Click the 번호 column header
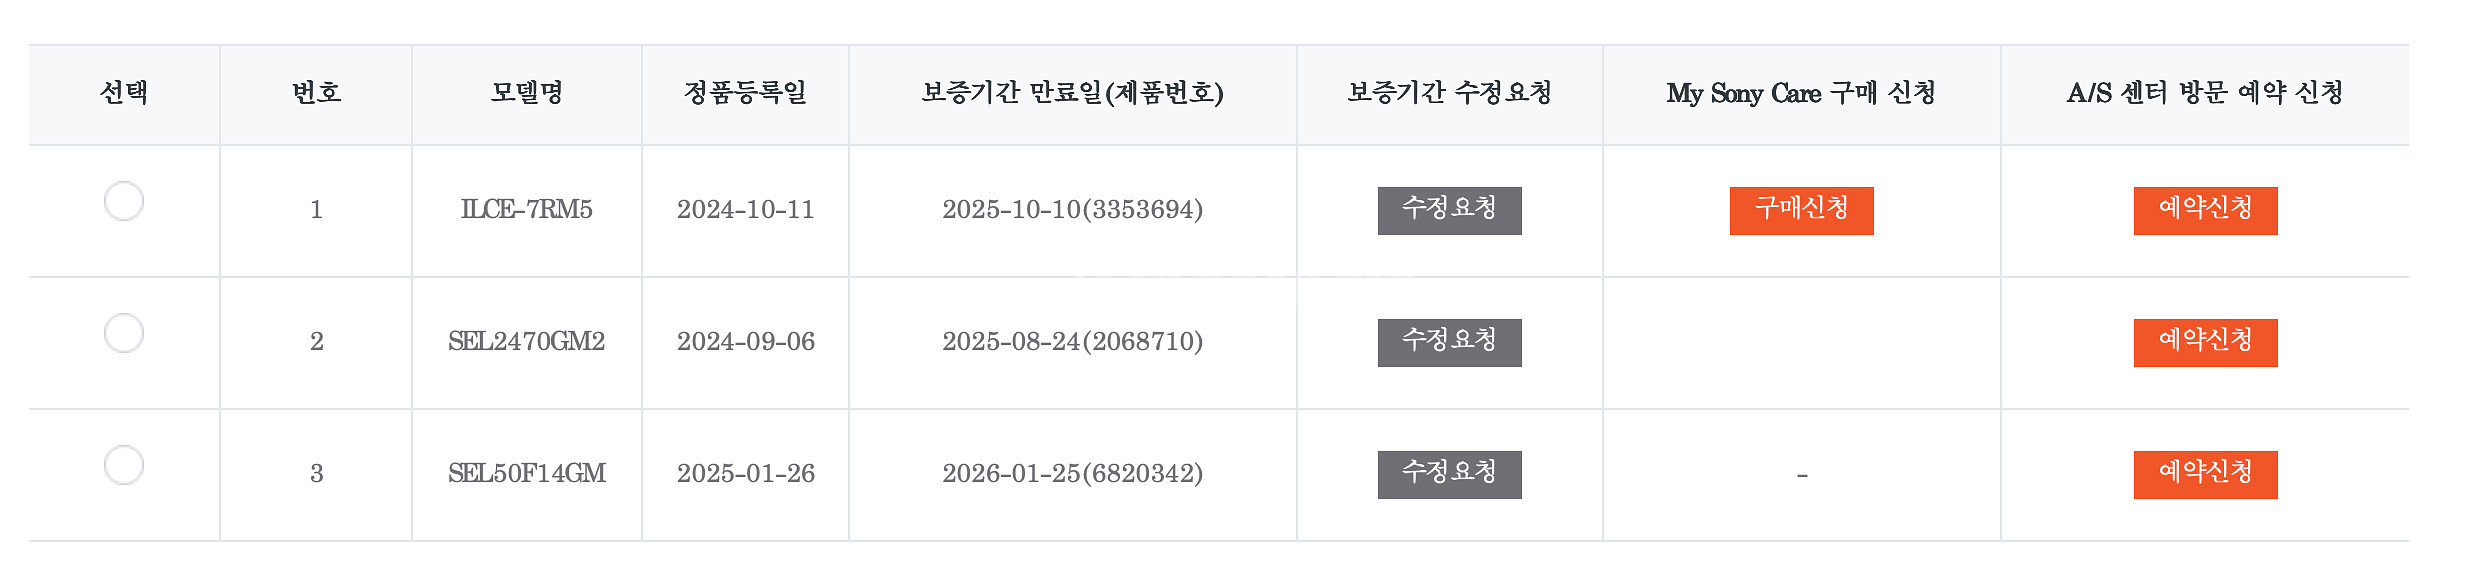 (x=316, y=93)
